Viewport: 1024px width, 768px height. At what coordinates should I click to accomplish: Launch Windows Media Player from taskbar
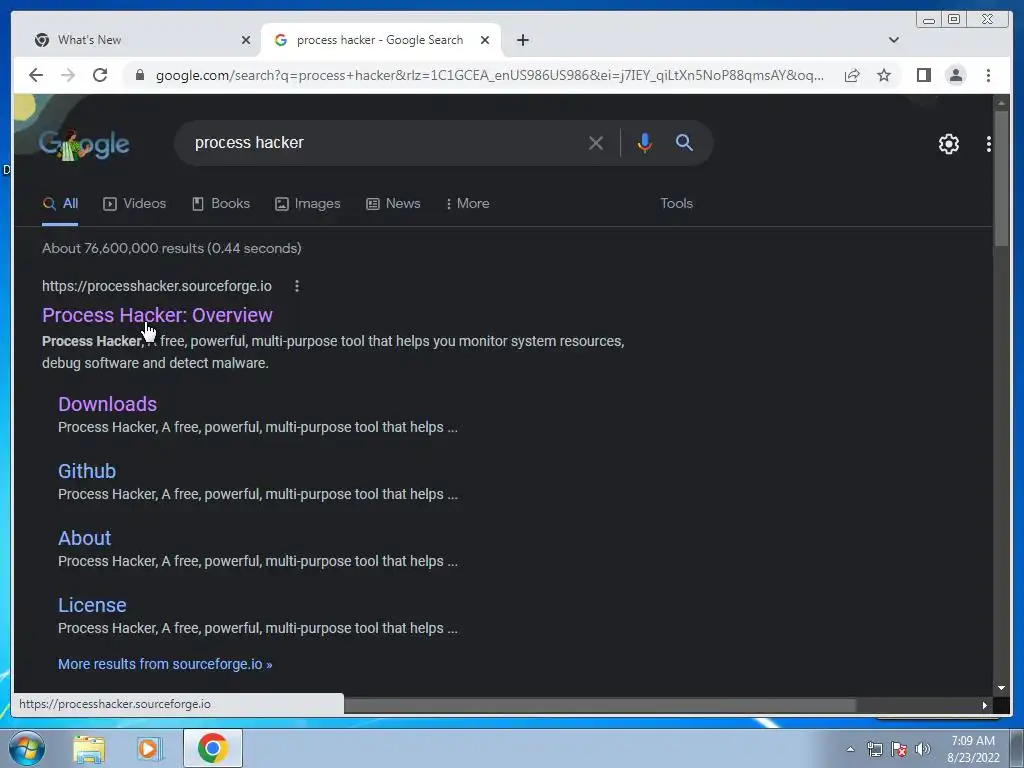pyautogui.click(x=150, y=749)
